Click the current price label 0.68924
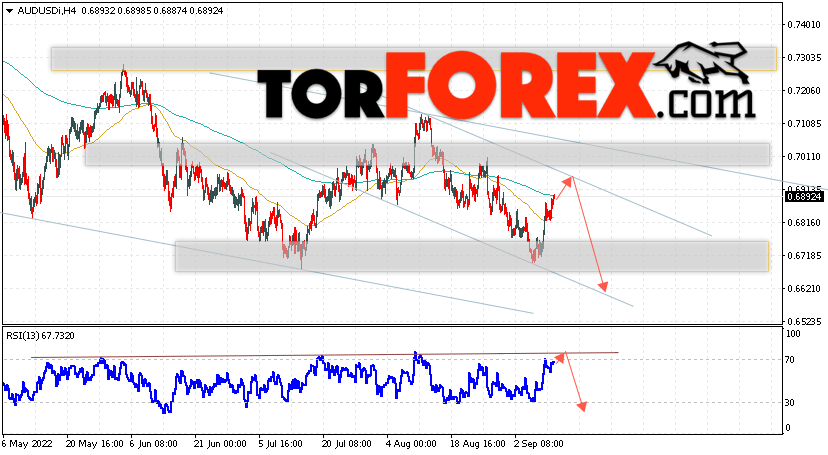Viewport: 828px width, 455px height. click(804, 197)
